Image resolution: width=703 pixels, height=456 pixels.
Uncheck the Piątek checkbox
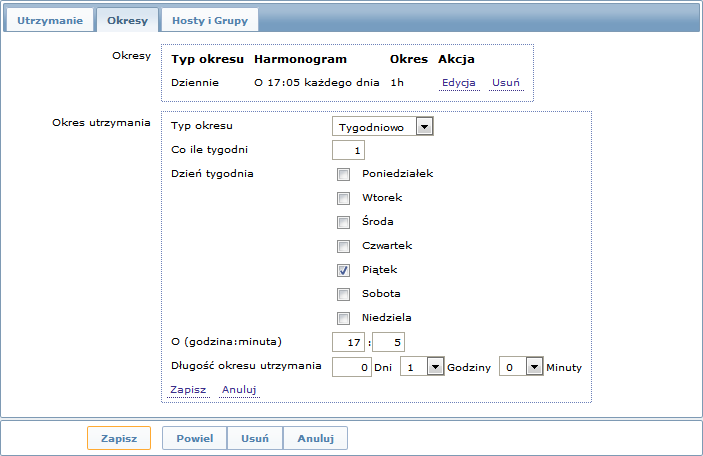[343, 270]
